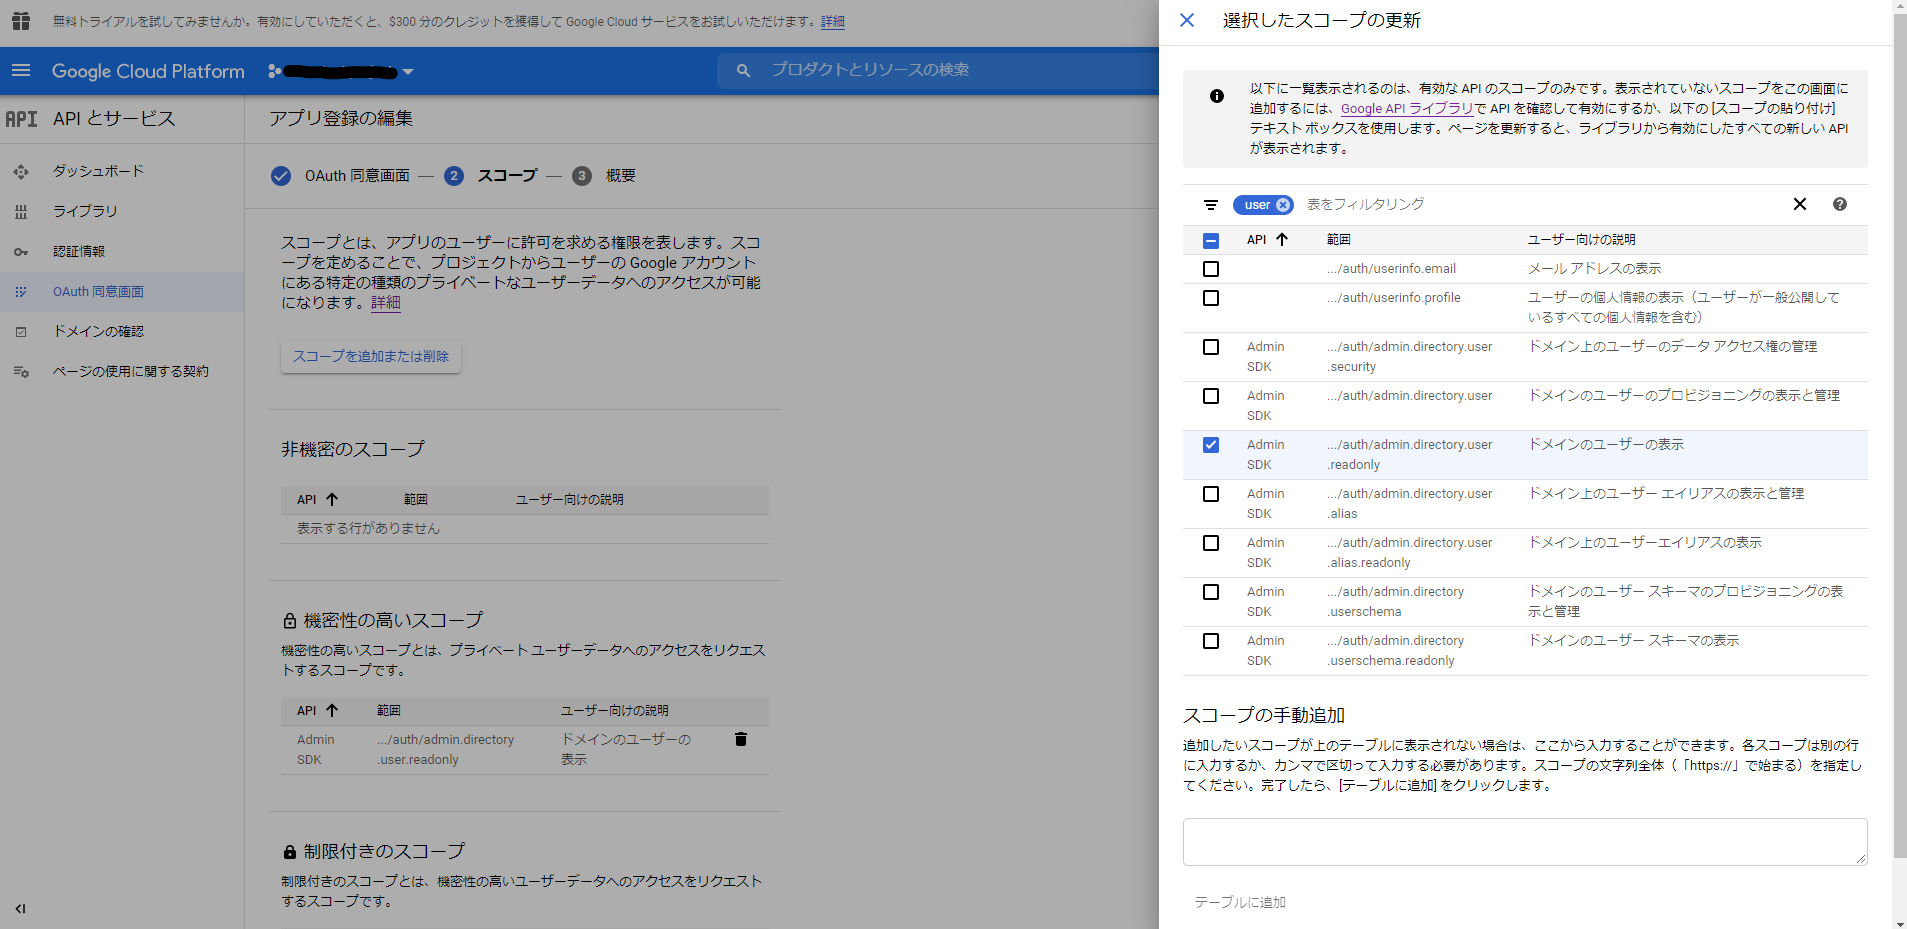This screenshot has width=1907, height=929.
Task: Check the admin.directory.user.security scope
Action: 1211,347
